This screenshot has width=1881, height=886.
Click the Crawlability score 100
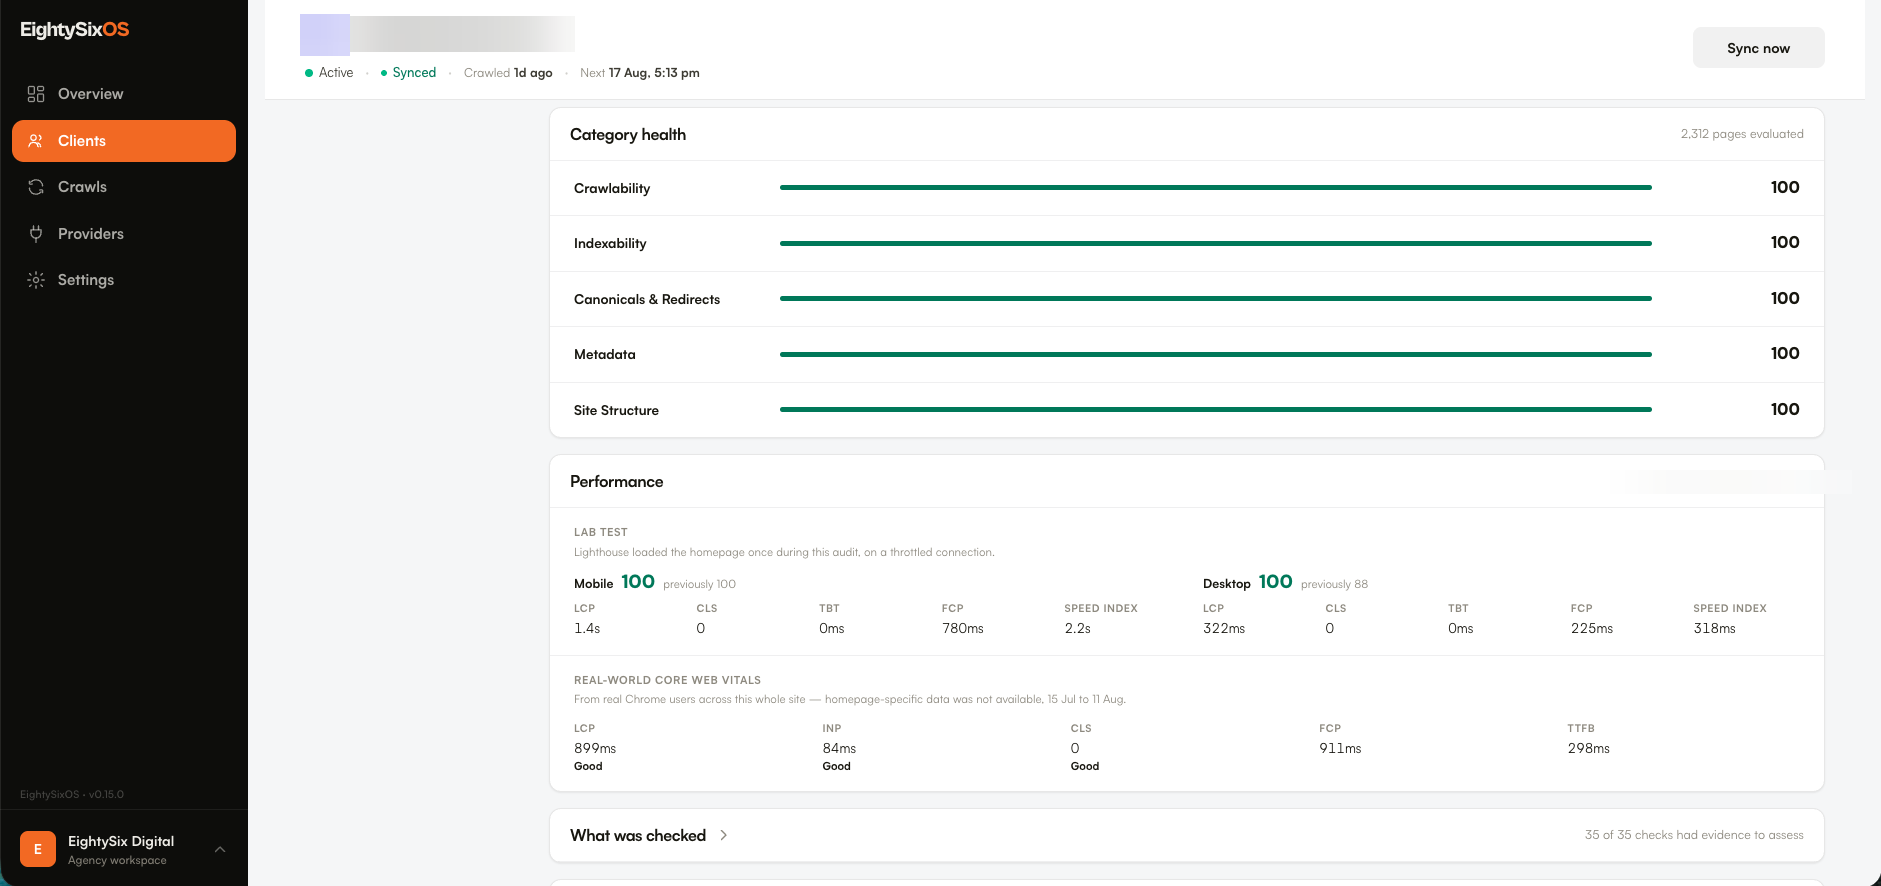tap(1785, 187)
